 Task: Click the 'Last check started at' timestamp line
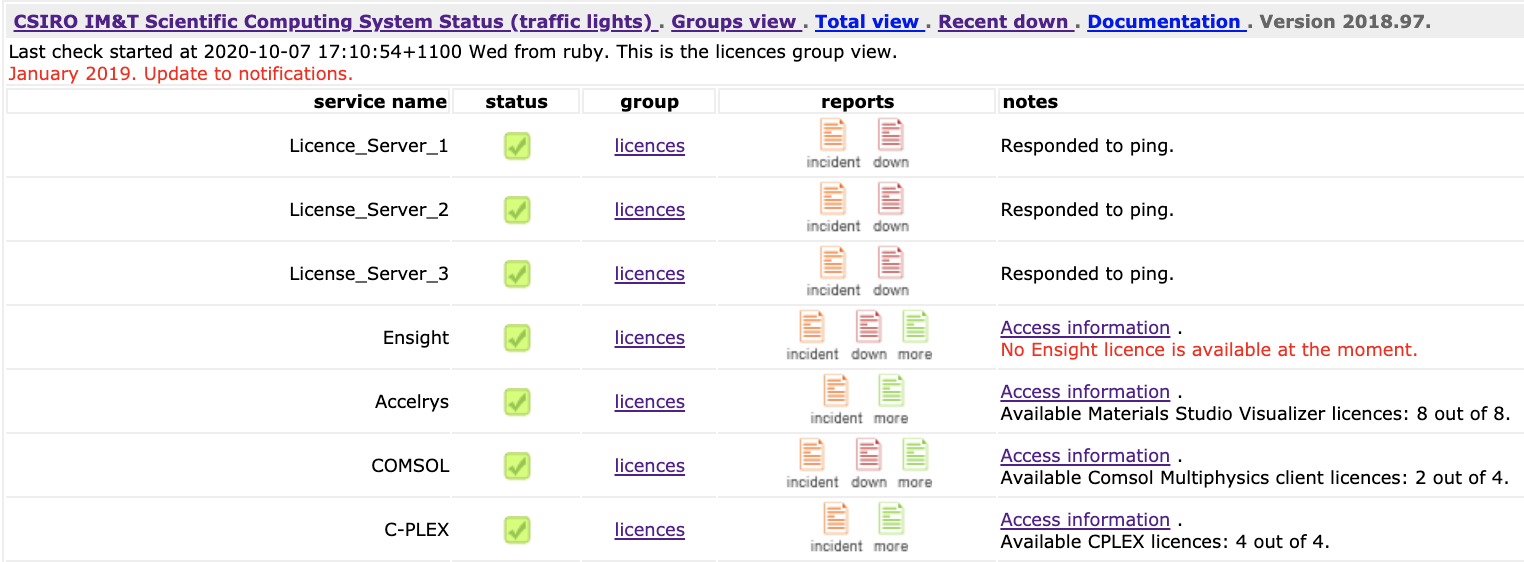[x=452, y=52]
